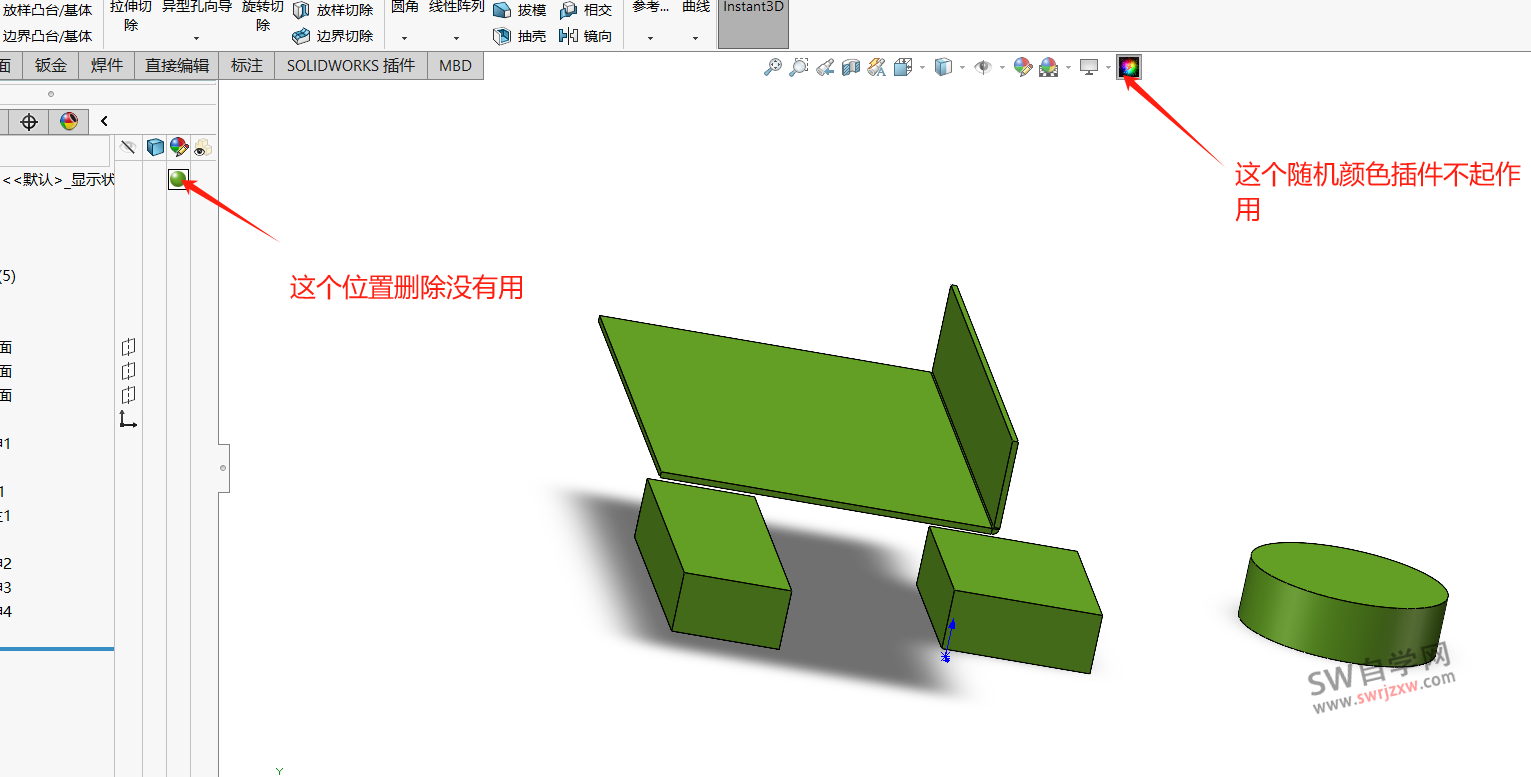Click Transparency column header icon
Screen dimensions: 1531x777
203,148
